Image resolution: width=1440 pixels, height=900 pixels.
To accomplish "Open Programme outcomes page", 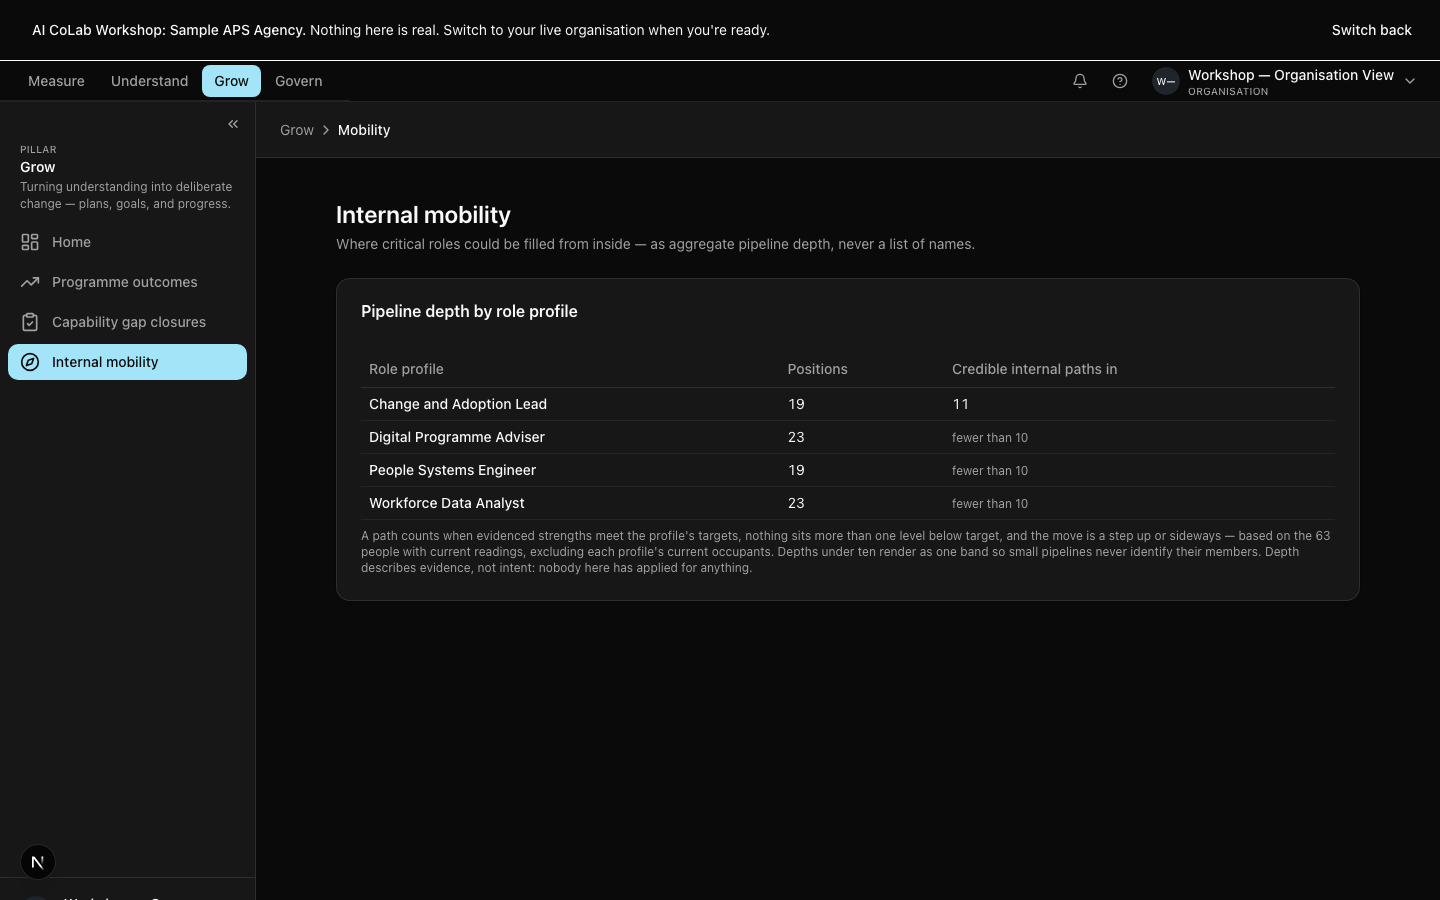I will click(127, 282).
